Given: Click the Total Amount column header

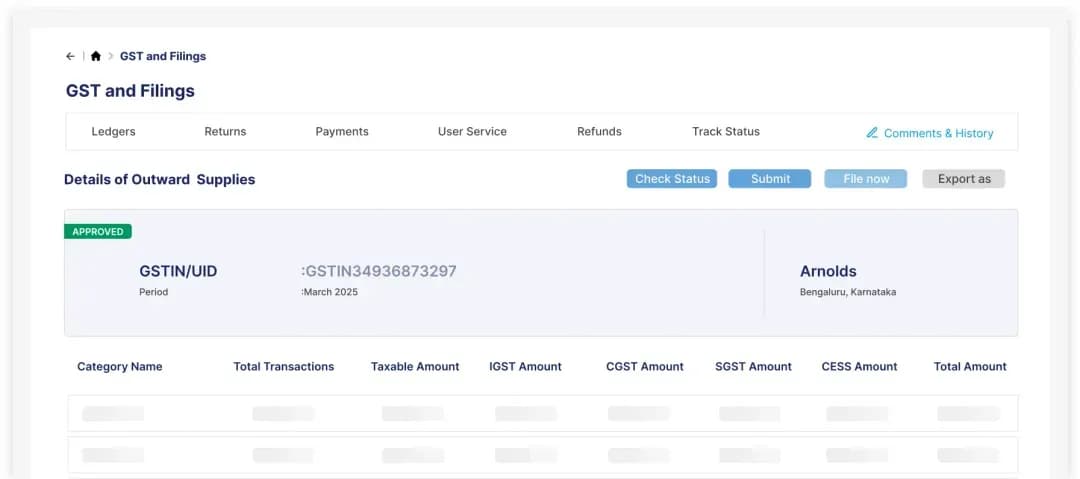Looking at the screenshot, I should click(x=970, y=367).
